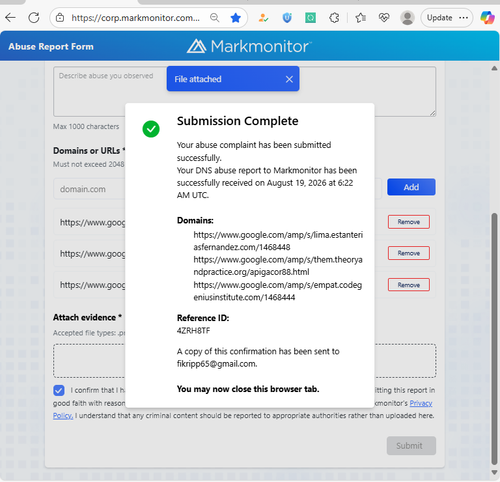Click the fikripp65@gmail.com address text
Viewport: 500px width, 482px height.
(x=217, y=364)
